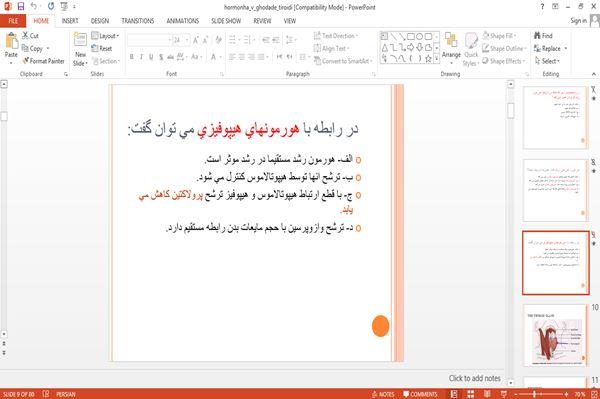Viewport: 600px width, 399px height.
Task: Click Convert to SmartArt
Action: 343,61
